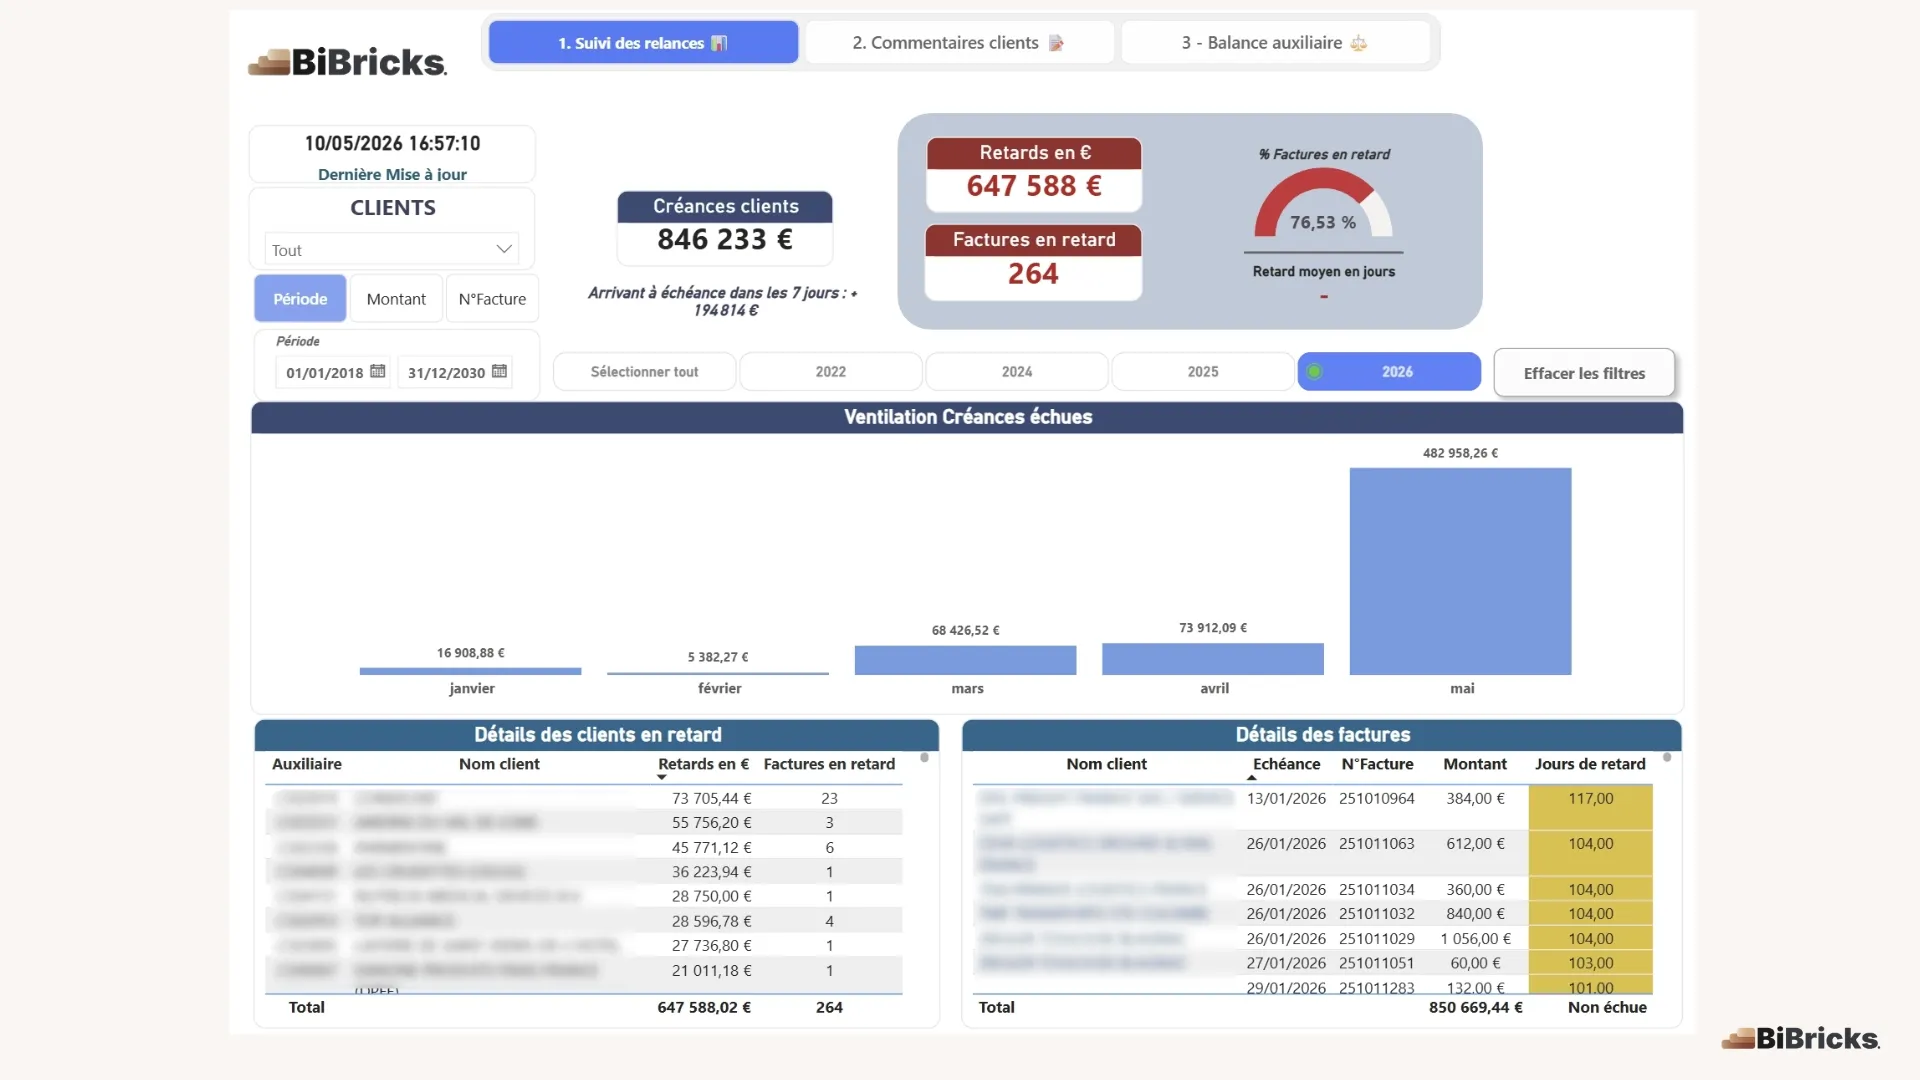Select the avril bar in chart
The width and height of the screenshot is (1920, 1080).
click(1212, 659)
